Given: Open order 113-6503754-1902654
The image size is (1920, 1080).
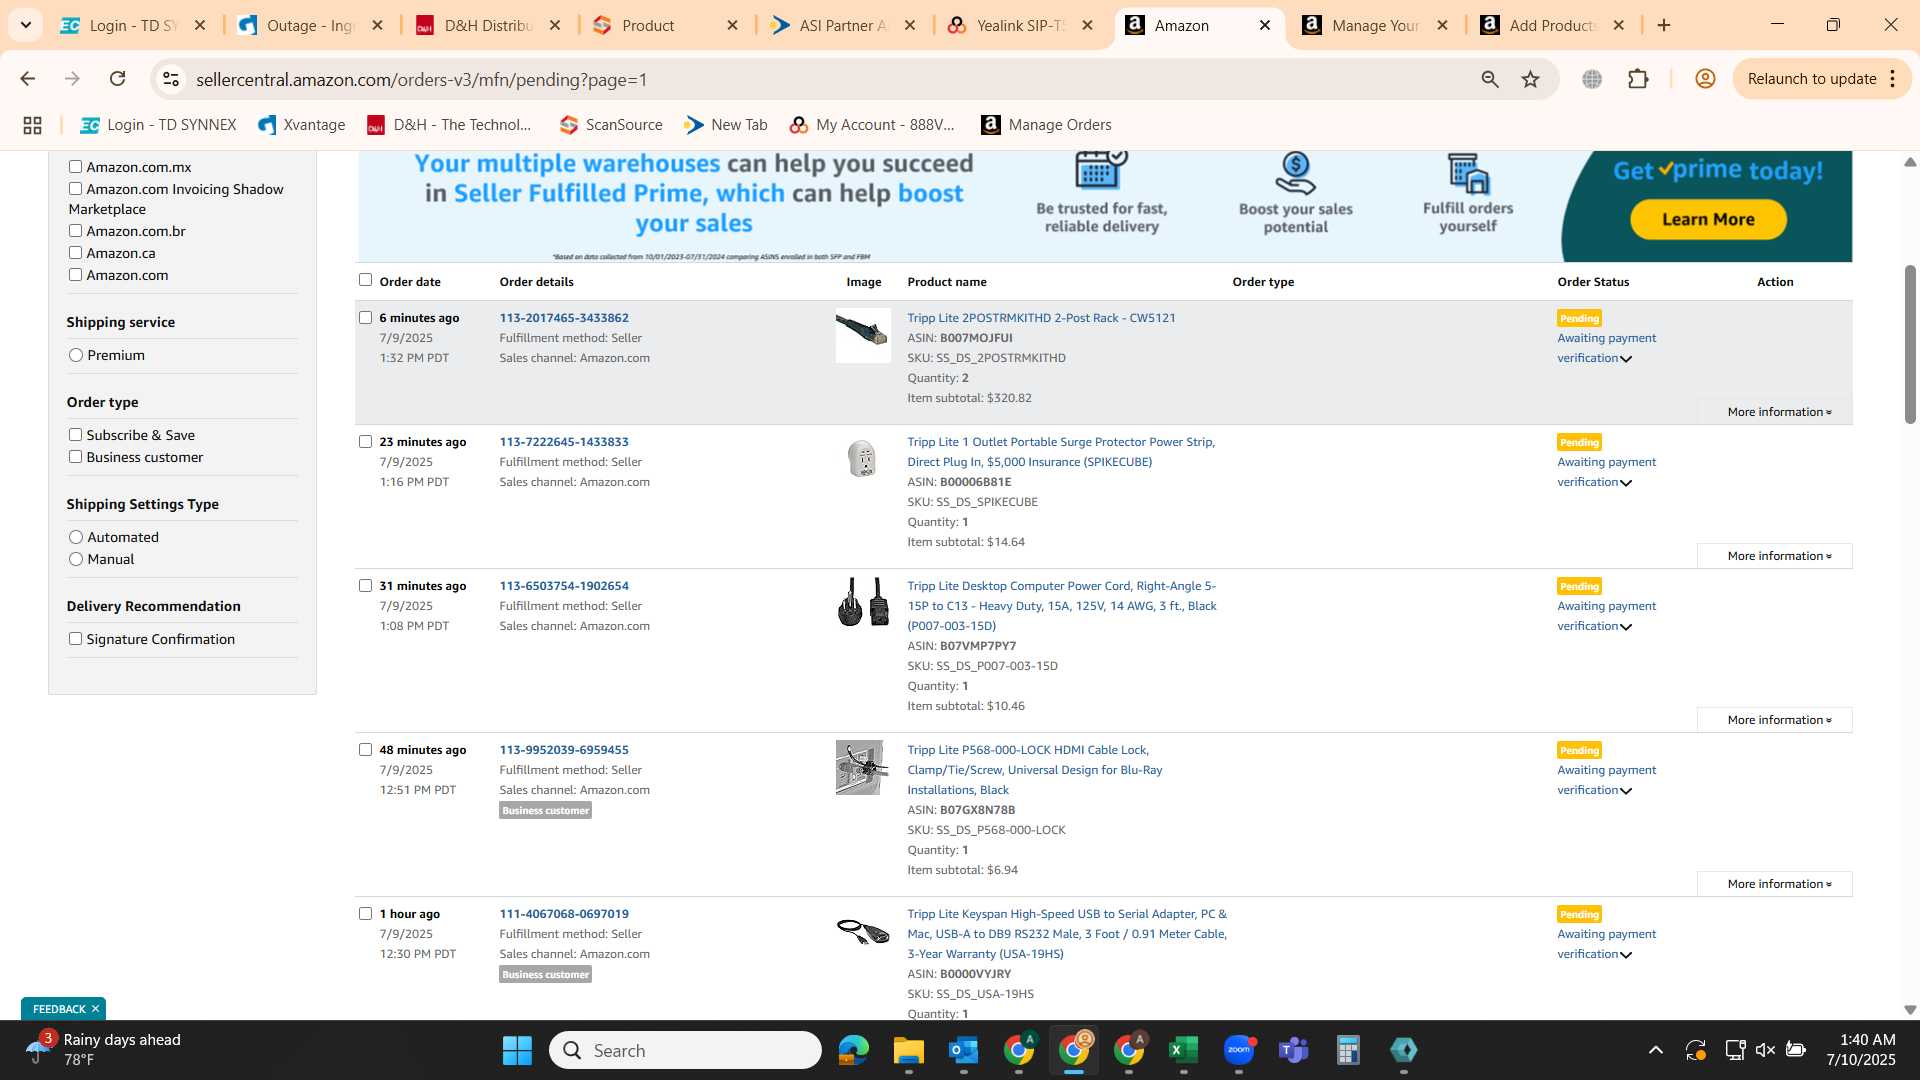Looking at the screenshot, I should [x=564, y=586].
